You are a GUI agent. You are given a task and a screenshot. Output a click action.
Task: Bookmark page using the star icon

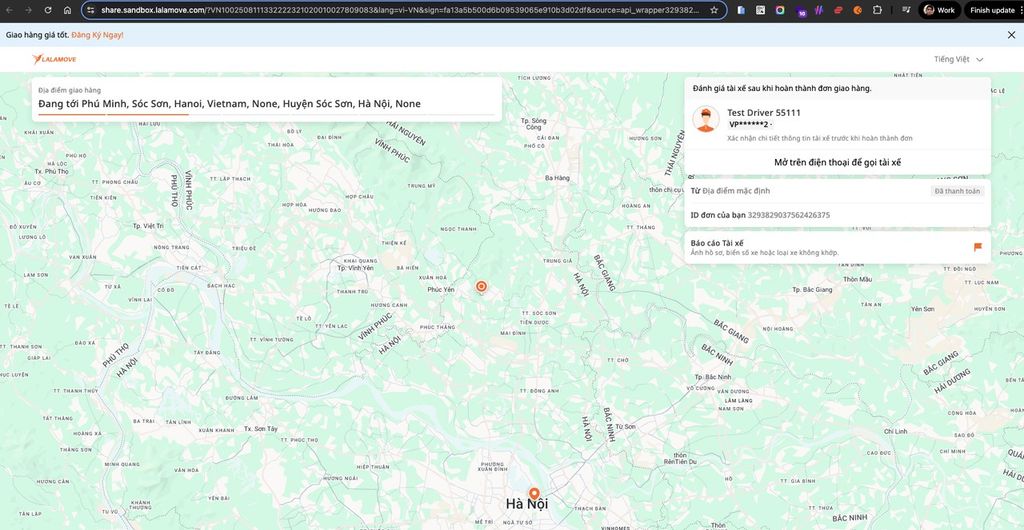(714, 10)
